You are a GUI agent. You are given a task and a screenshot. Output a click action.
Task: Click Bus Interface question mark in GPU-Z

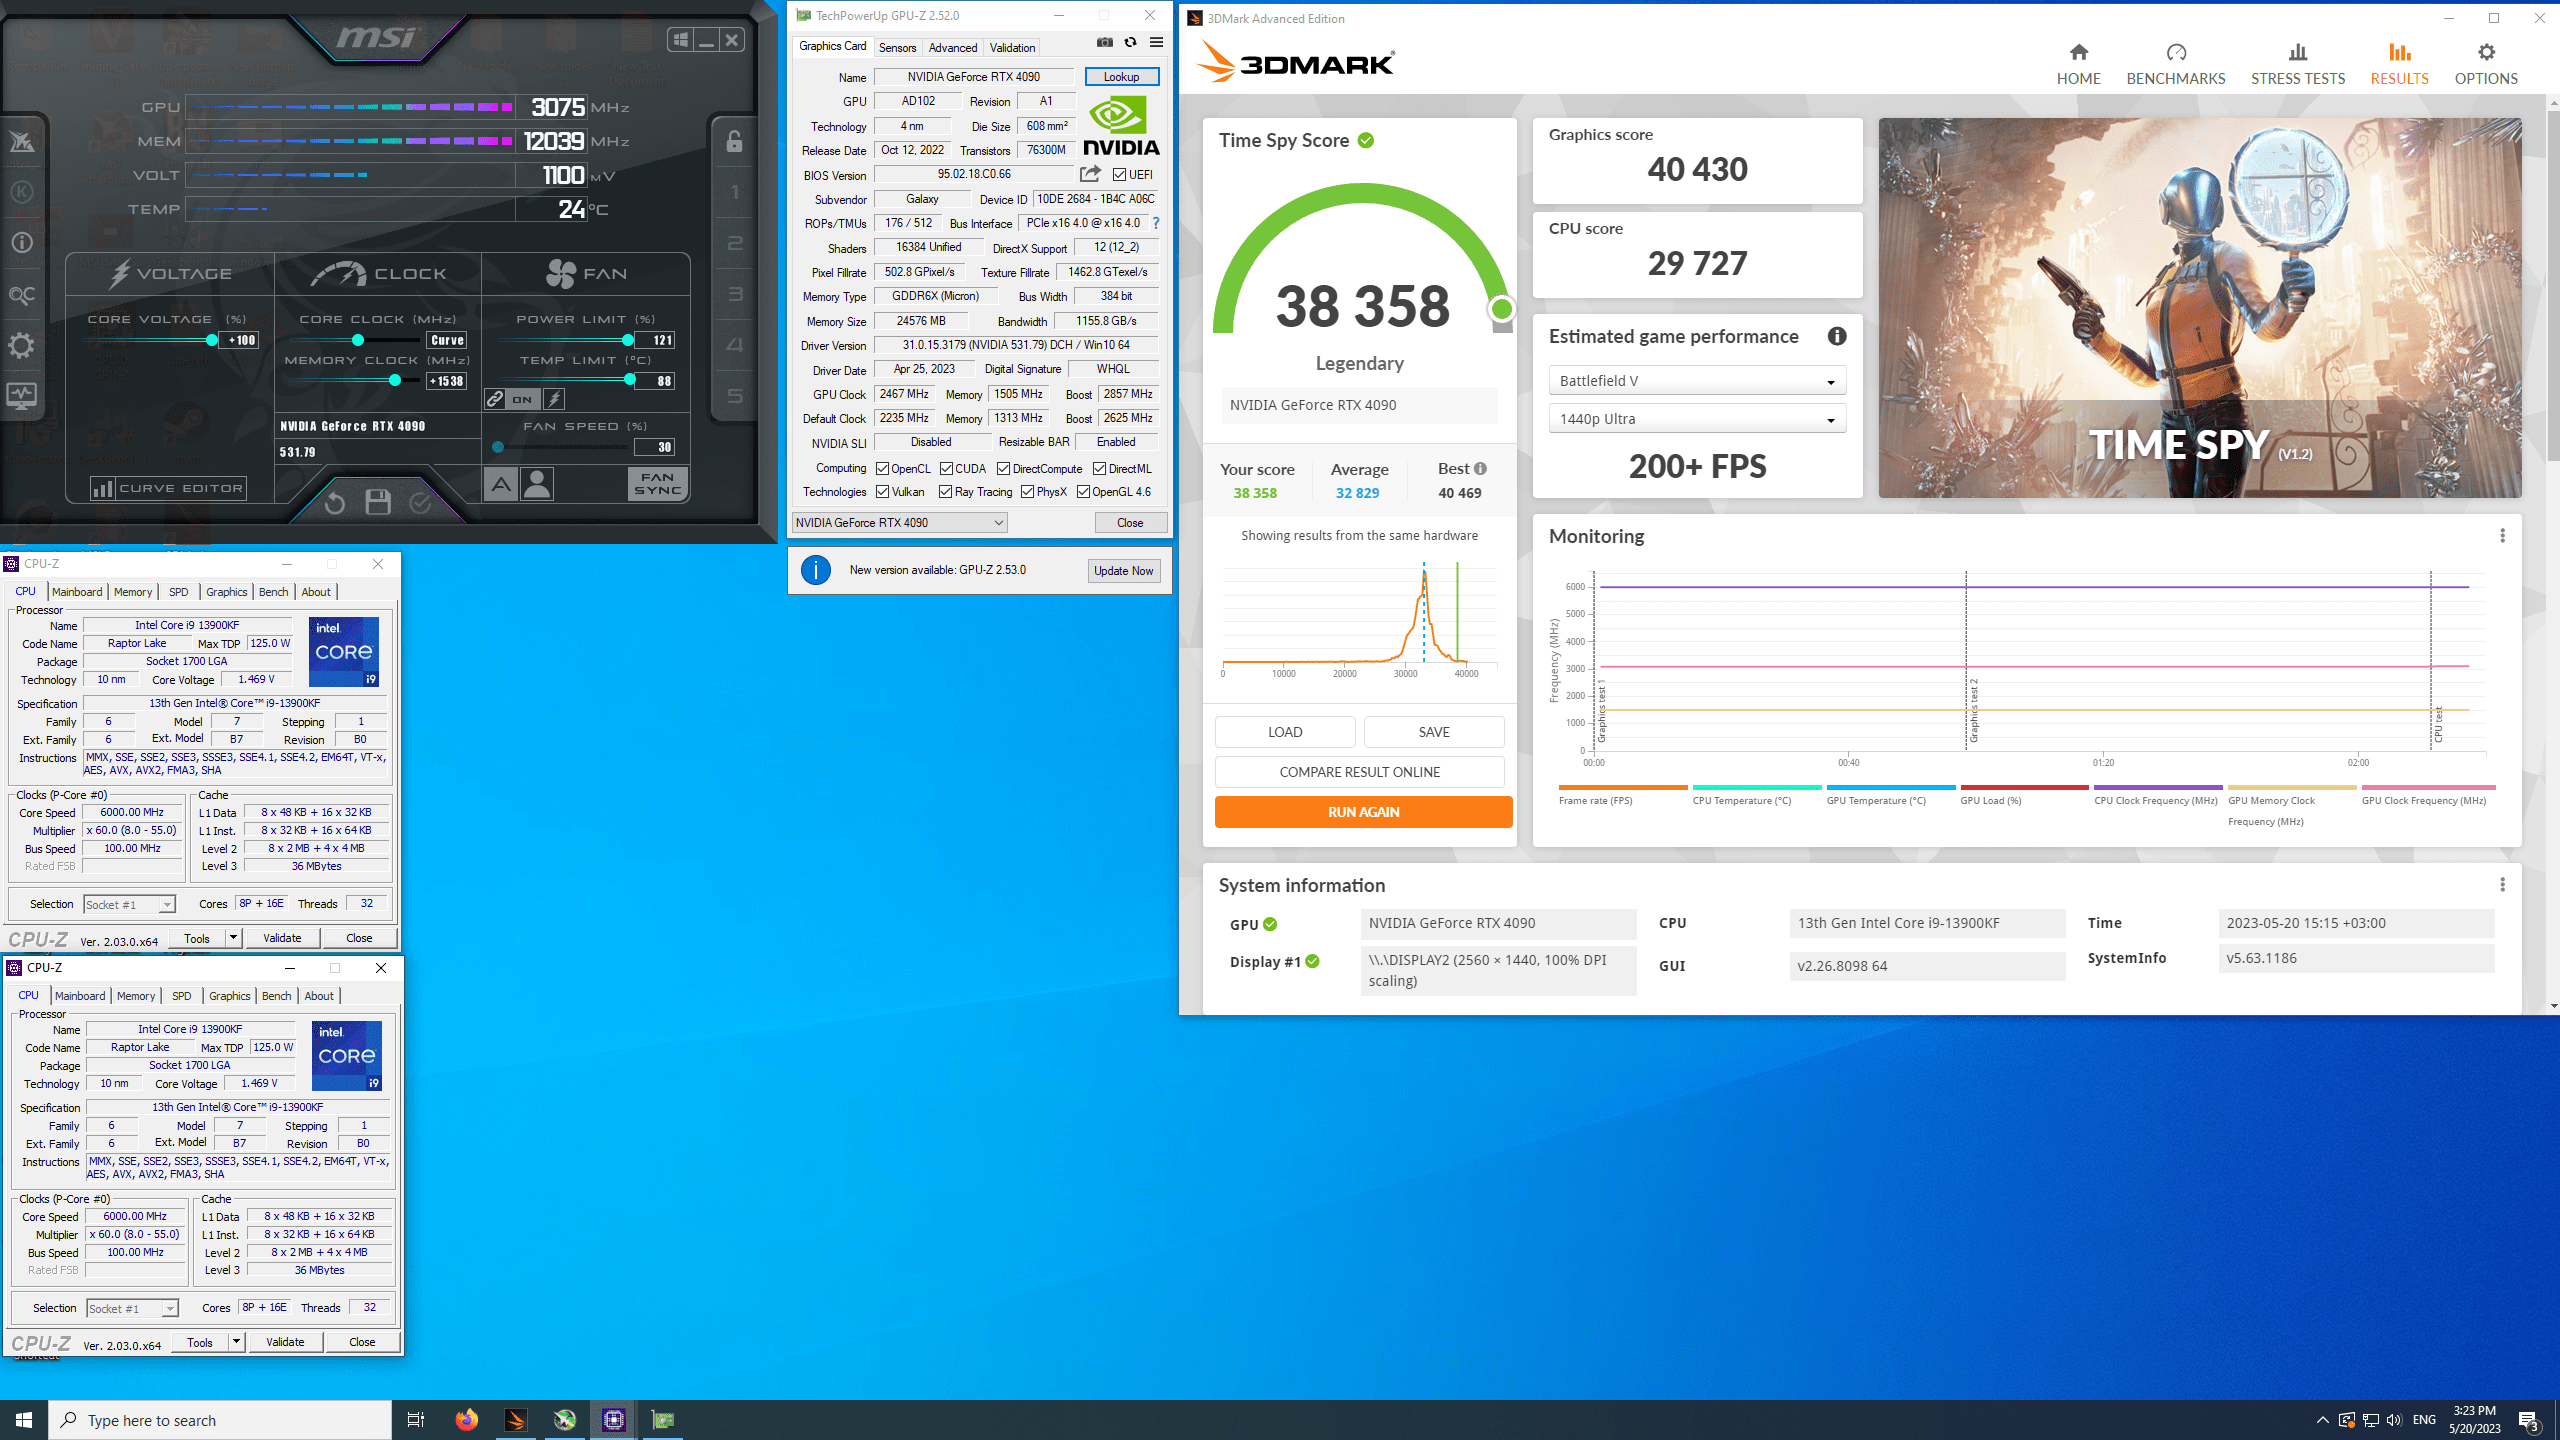(x=1156, y=223)
